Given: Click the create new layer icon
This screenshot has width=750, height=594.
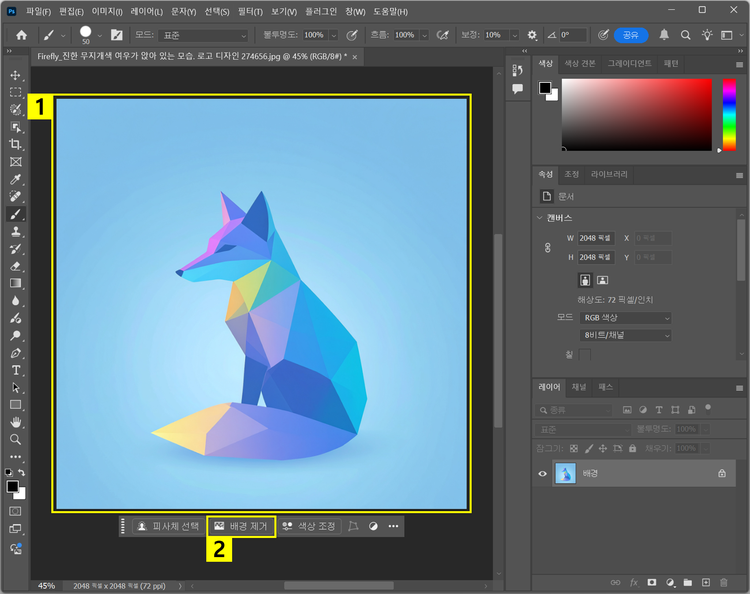Looking at the screenshot, I should tap(705, 581).
